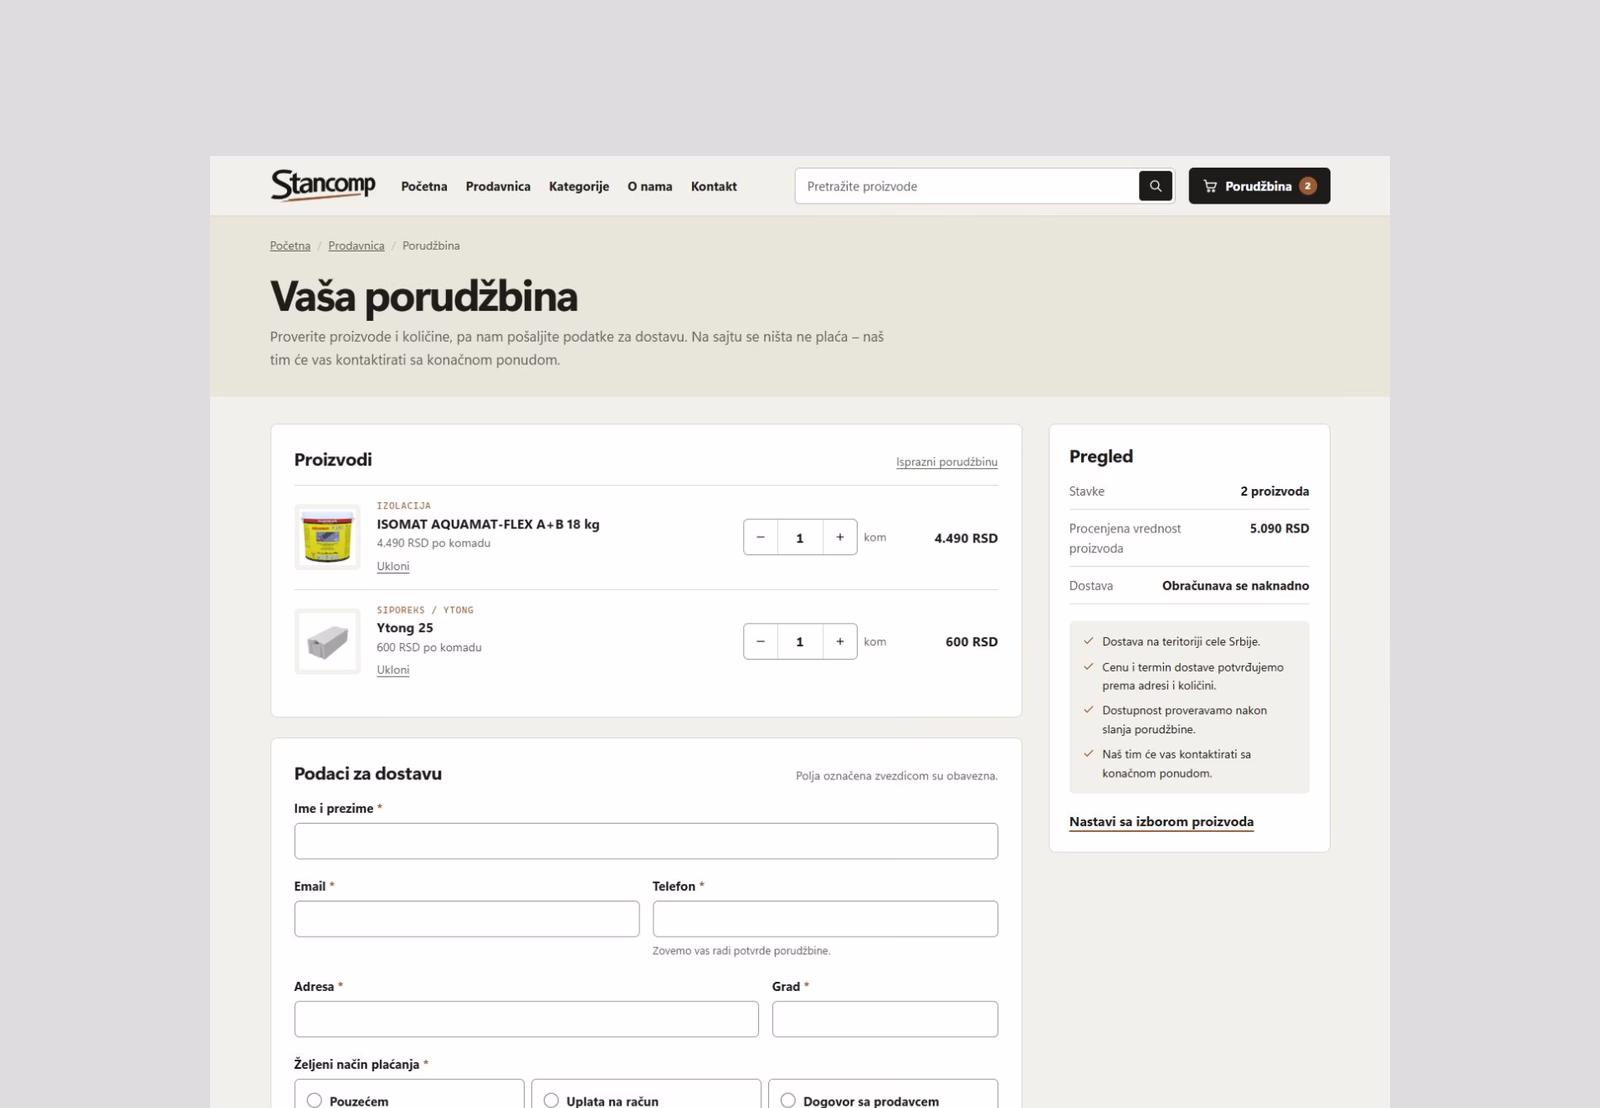Click the Pretražite proizvode search field
The height and width of the screenshot is (1108, 1600).
966,186
